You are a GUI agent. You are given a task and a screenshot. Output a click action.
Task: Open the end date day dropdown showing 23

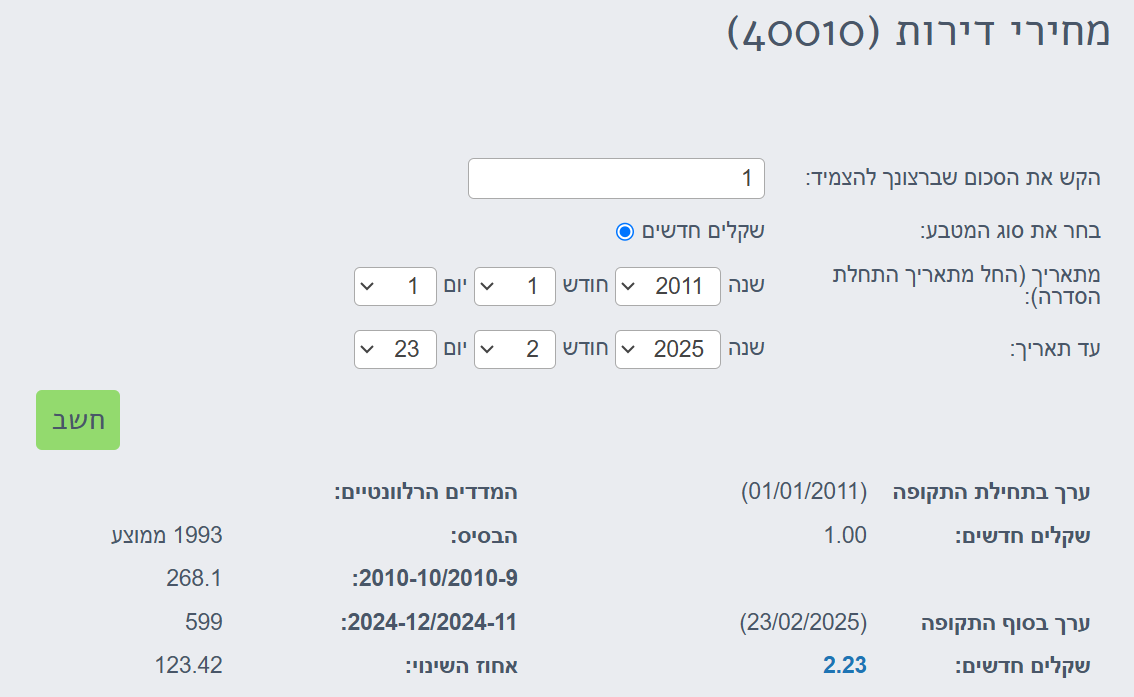[x=395, y=349]
